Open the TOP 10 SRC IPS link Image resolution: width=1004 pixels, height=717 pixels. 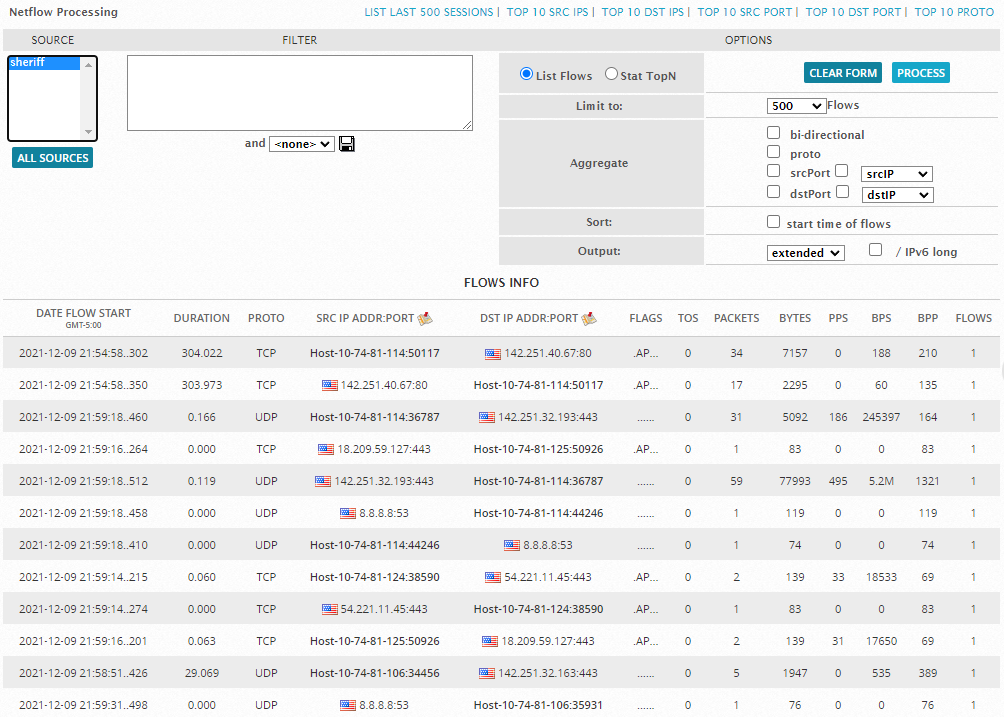click(547, 12)
